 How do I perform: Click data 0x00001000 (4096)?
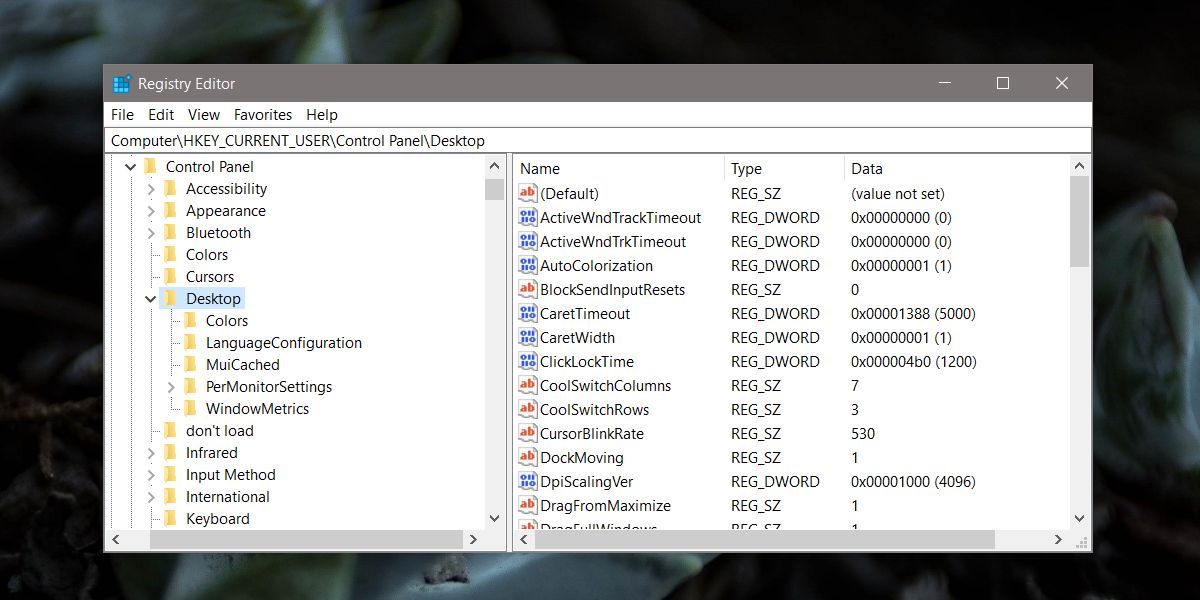[913, 481]
